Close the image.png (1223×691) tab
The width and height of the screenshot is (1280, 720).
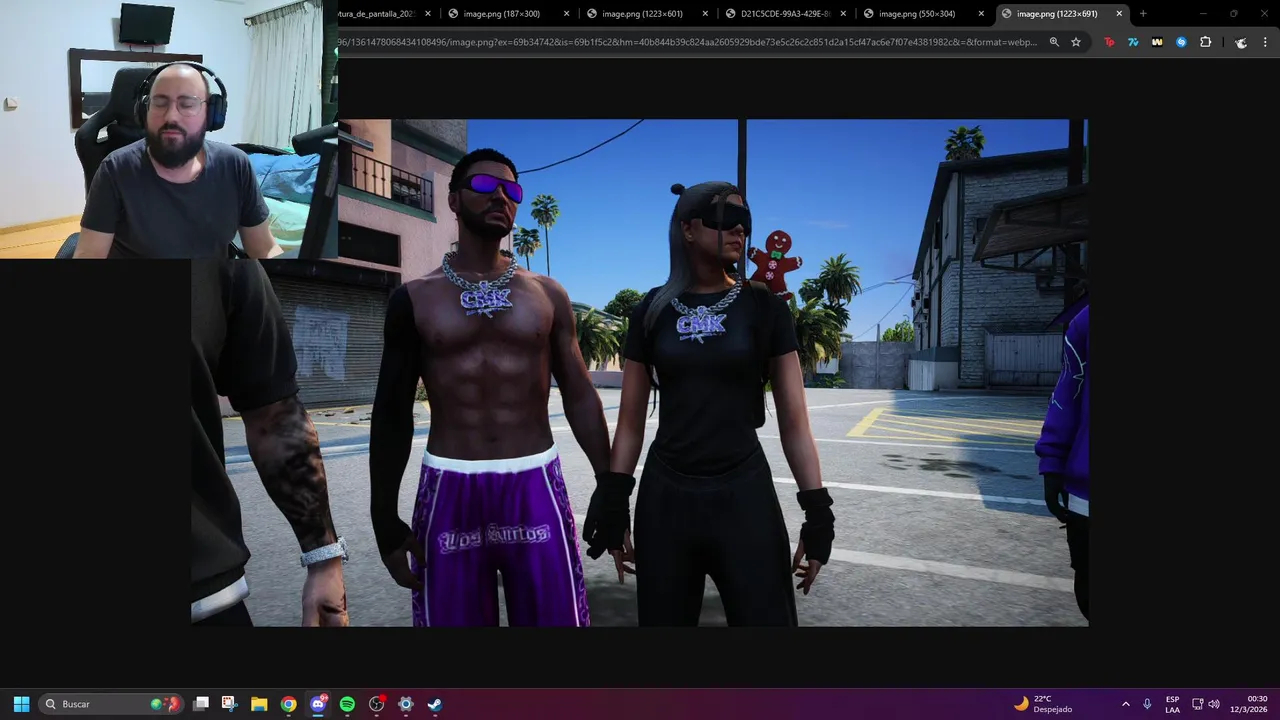point(1119,14)
